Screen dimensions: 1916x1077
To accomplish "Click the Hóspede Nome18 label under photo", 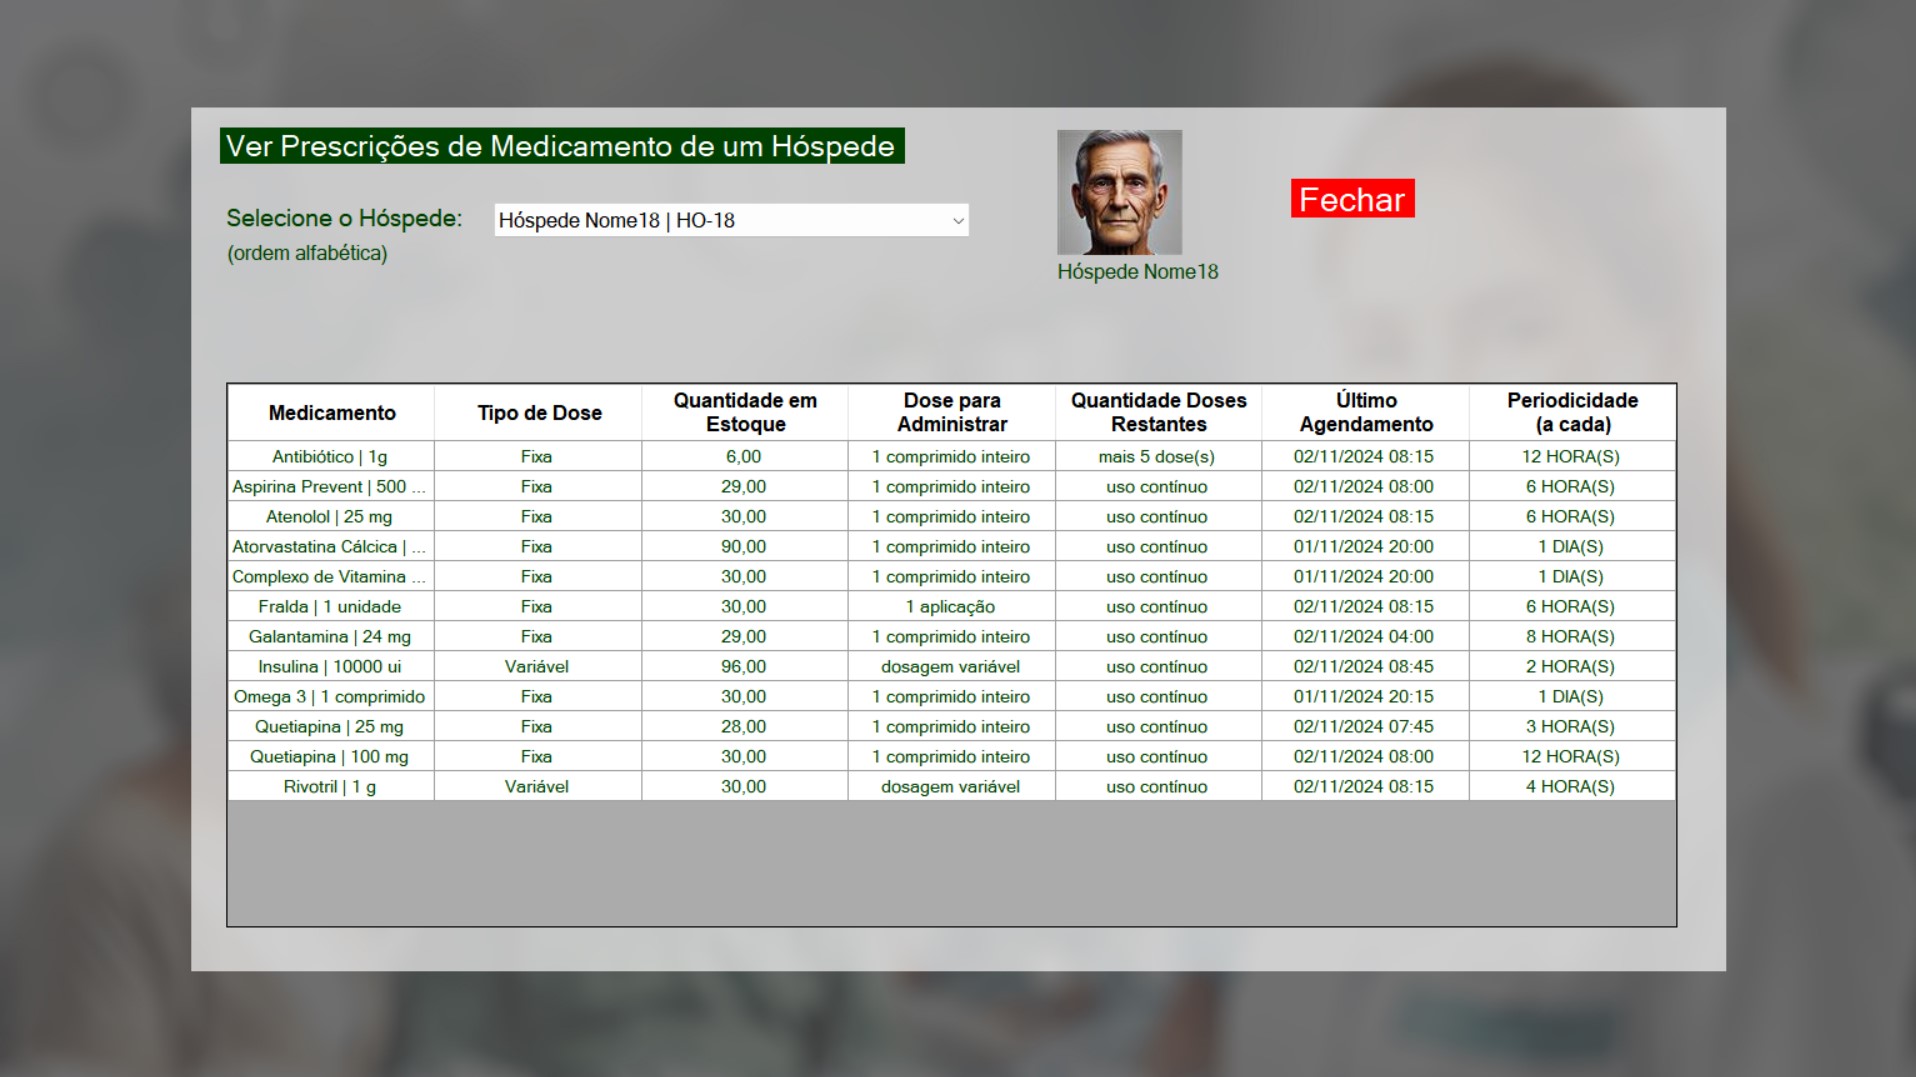I will (x=1137, y=272).
